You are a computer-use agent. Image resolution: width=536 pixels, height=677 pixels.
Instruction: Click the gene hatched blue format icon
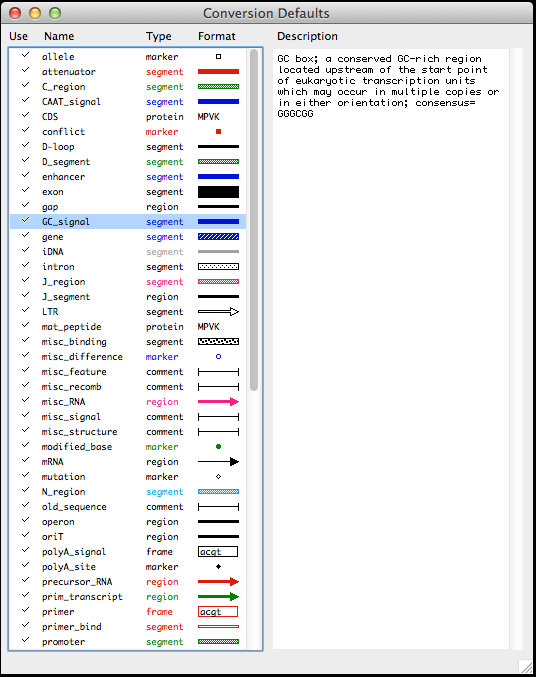click(x=218, y=237)
